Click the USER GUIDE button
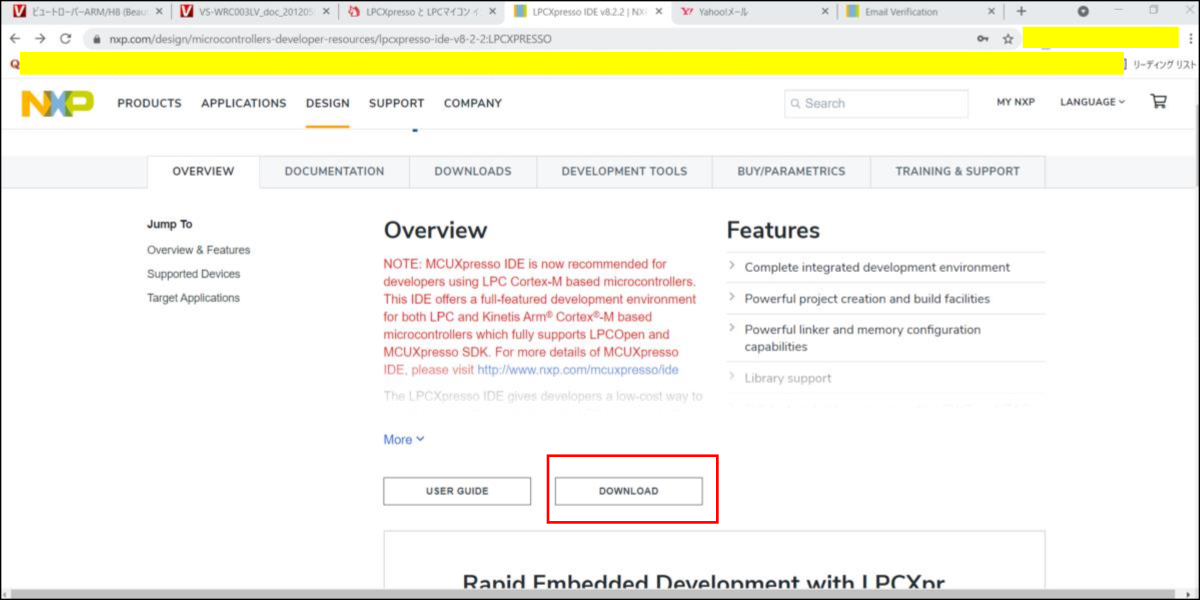 [457, 491]
